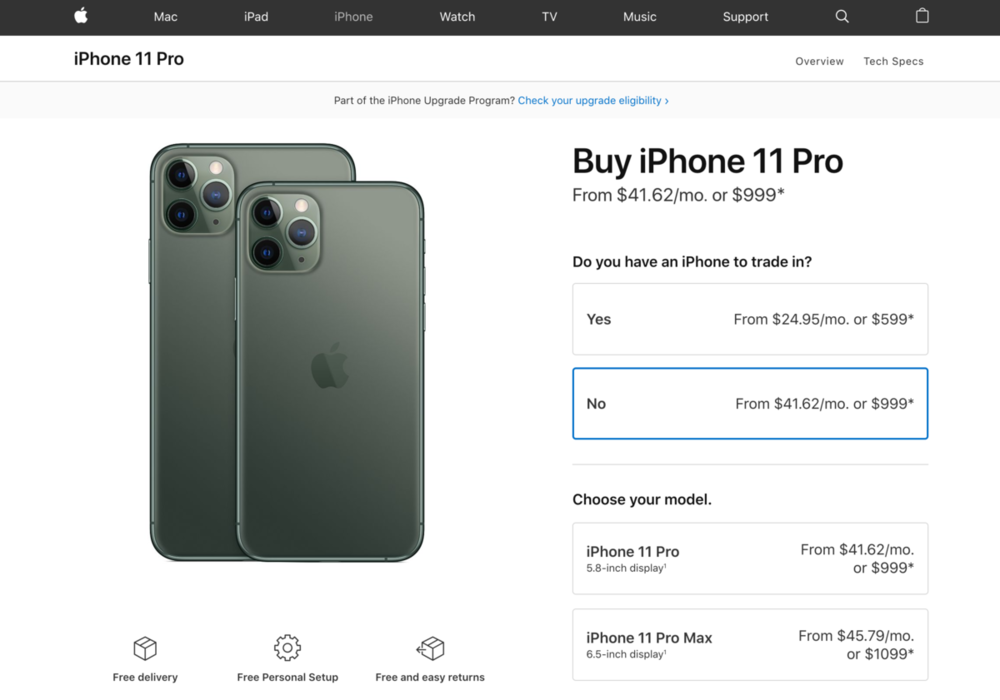Select No for iPhone trade in
The height and width of the screenshot is (700, 1000).
click(750, 404)
